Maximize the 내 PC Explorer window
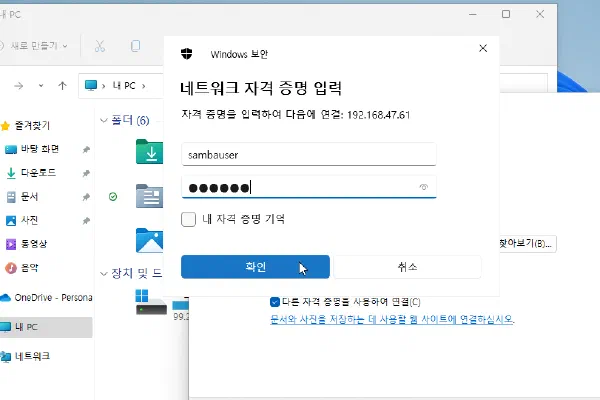 point(506,14)
